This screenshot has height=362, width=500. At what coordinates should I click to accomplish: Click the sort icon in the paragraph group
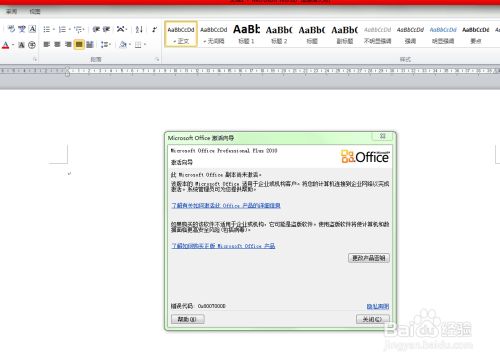click(139, 30)
